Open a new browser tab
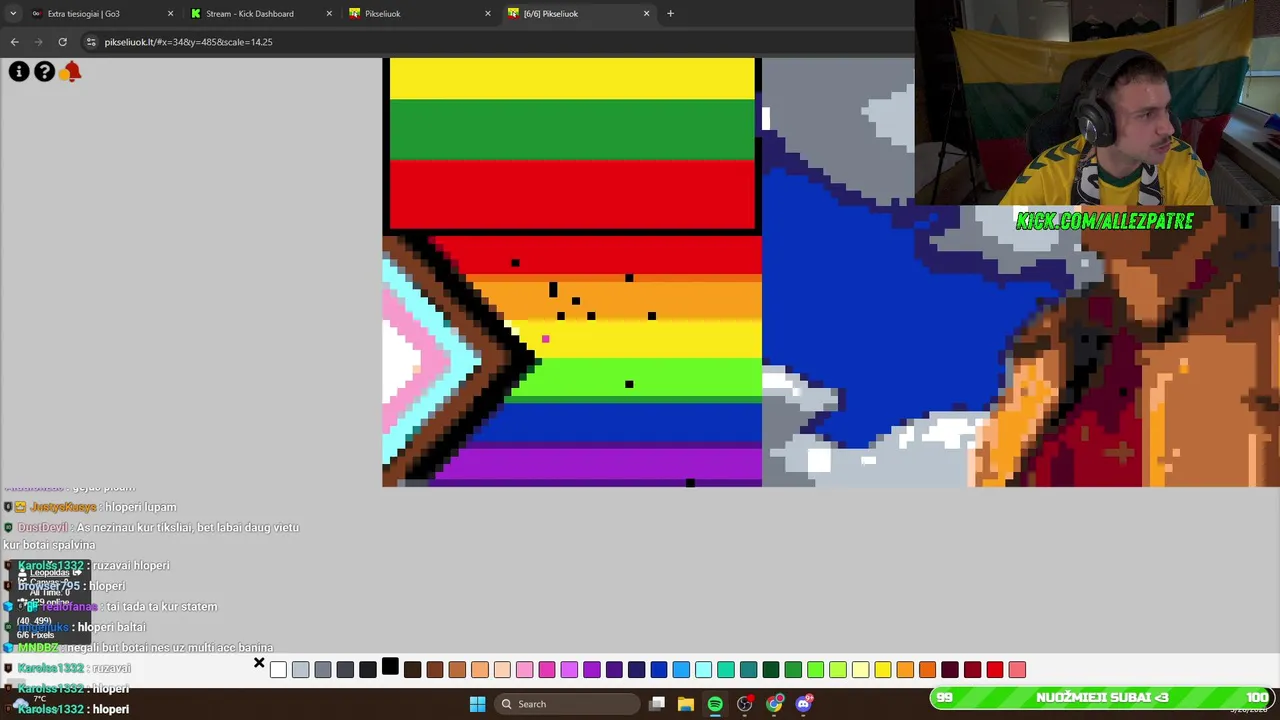Image resolution: width=1280 pixels, height=720 pixels. (x=670, y=13)
